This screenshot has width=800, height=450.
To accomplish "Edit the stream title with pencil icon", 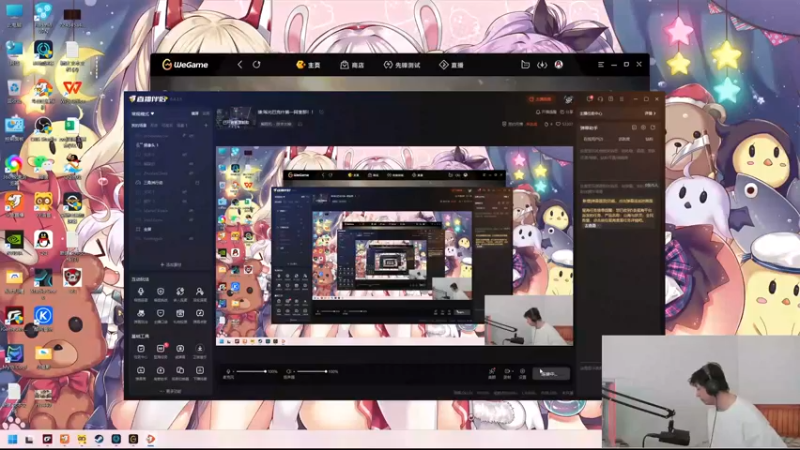I will point(321,112).
